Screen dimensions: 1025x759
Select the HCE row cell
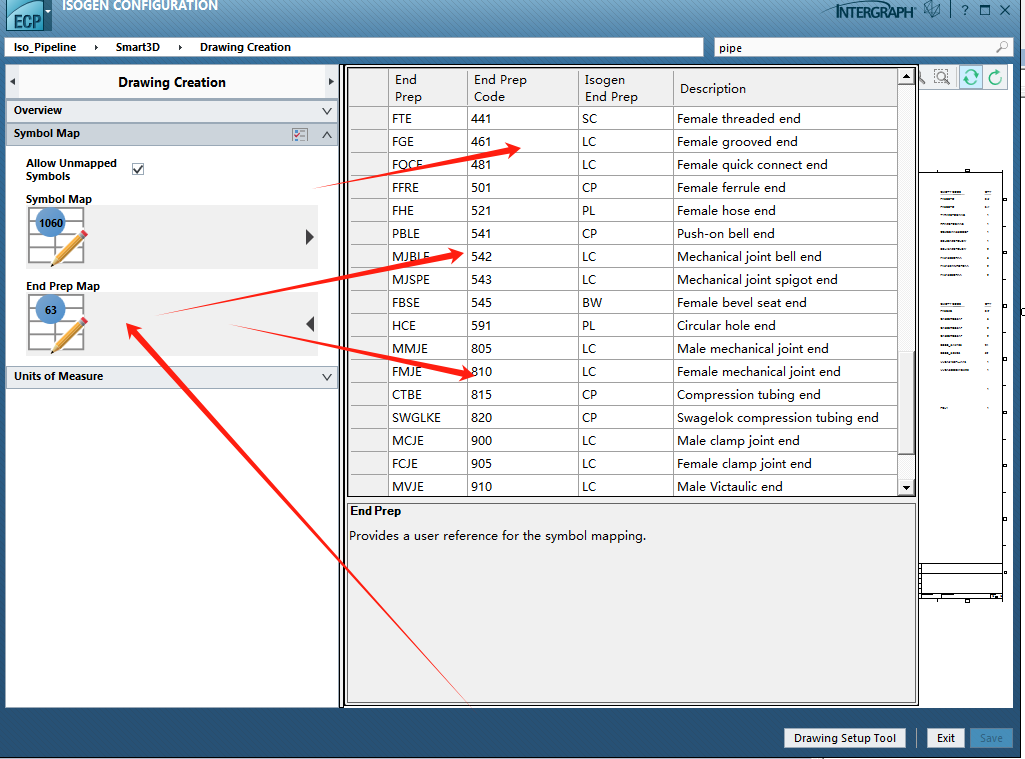428,326
